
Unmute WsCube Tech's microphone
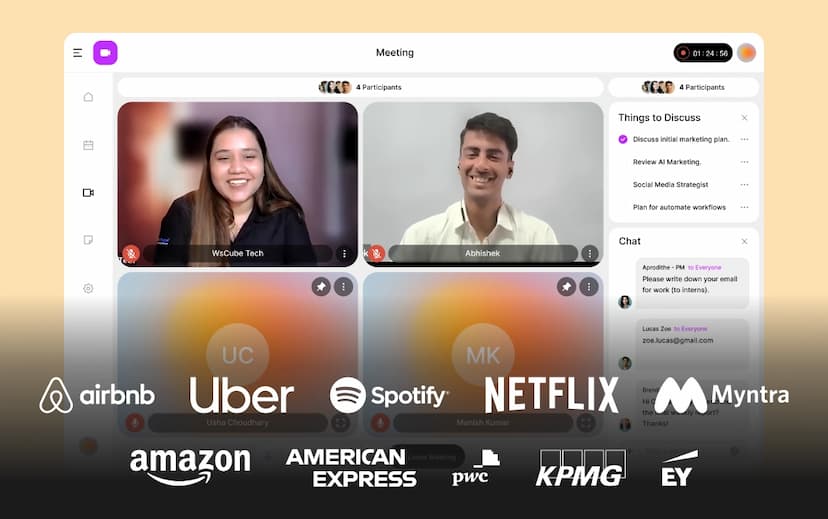click(131, 254)
